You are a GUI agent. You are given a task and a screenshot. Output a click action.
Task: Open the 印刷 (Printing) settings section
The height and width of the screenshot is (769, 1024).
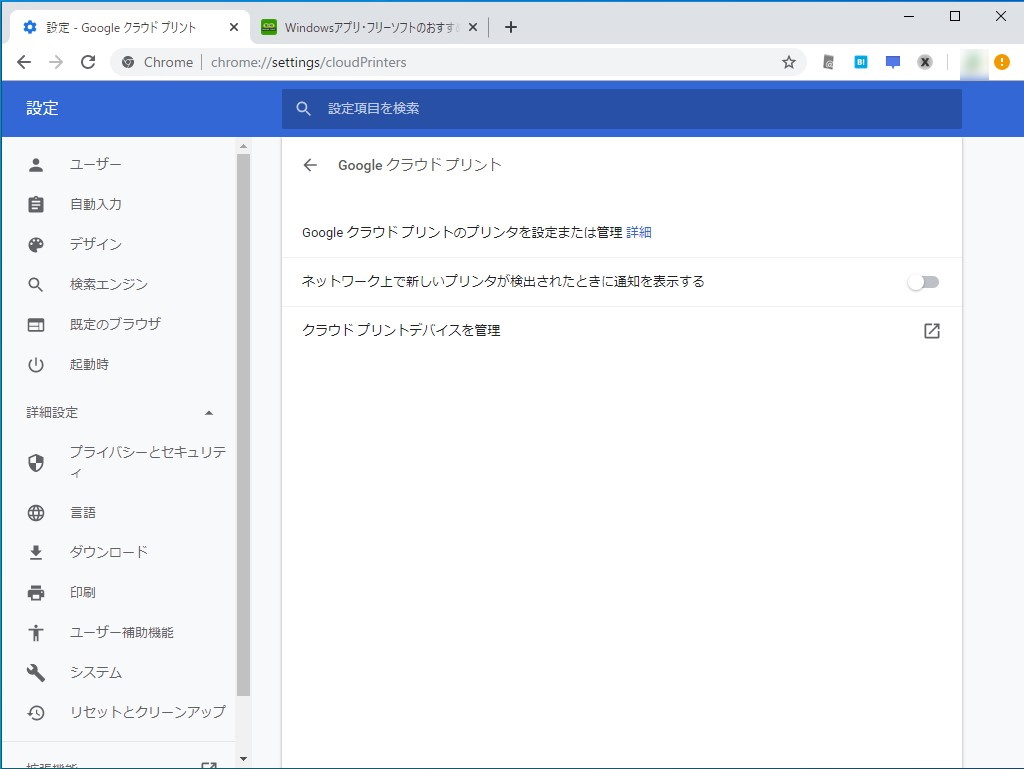tap(84, 592)
